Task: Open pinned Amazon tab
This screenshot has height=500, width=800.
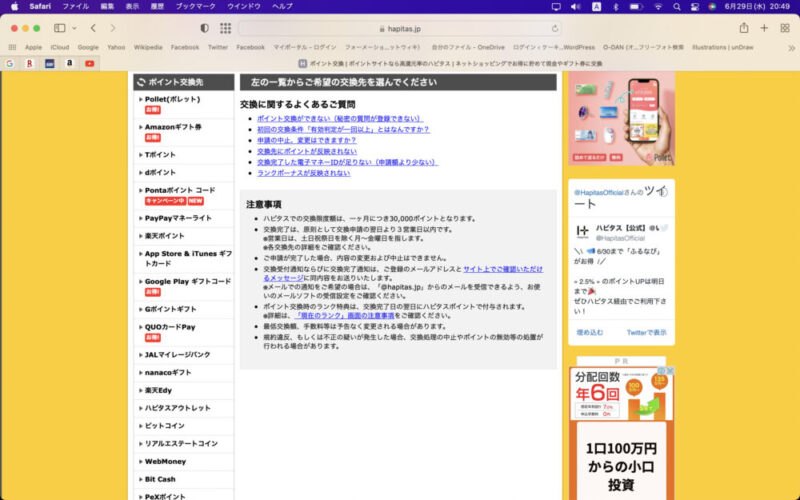Action: 69,63
